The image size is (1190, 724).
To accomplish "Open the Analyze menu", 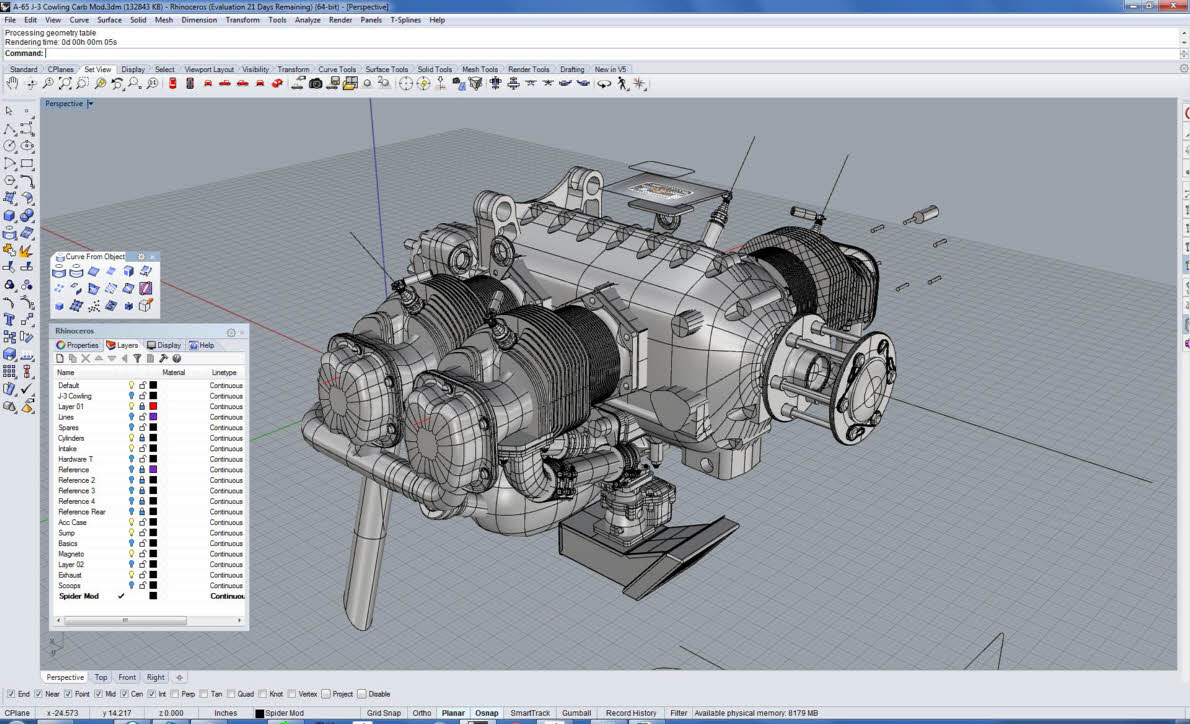I will (307, 20).
